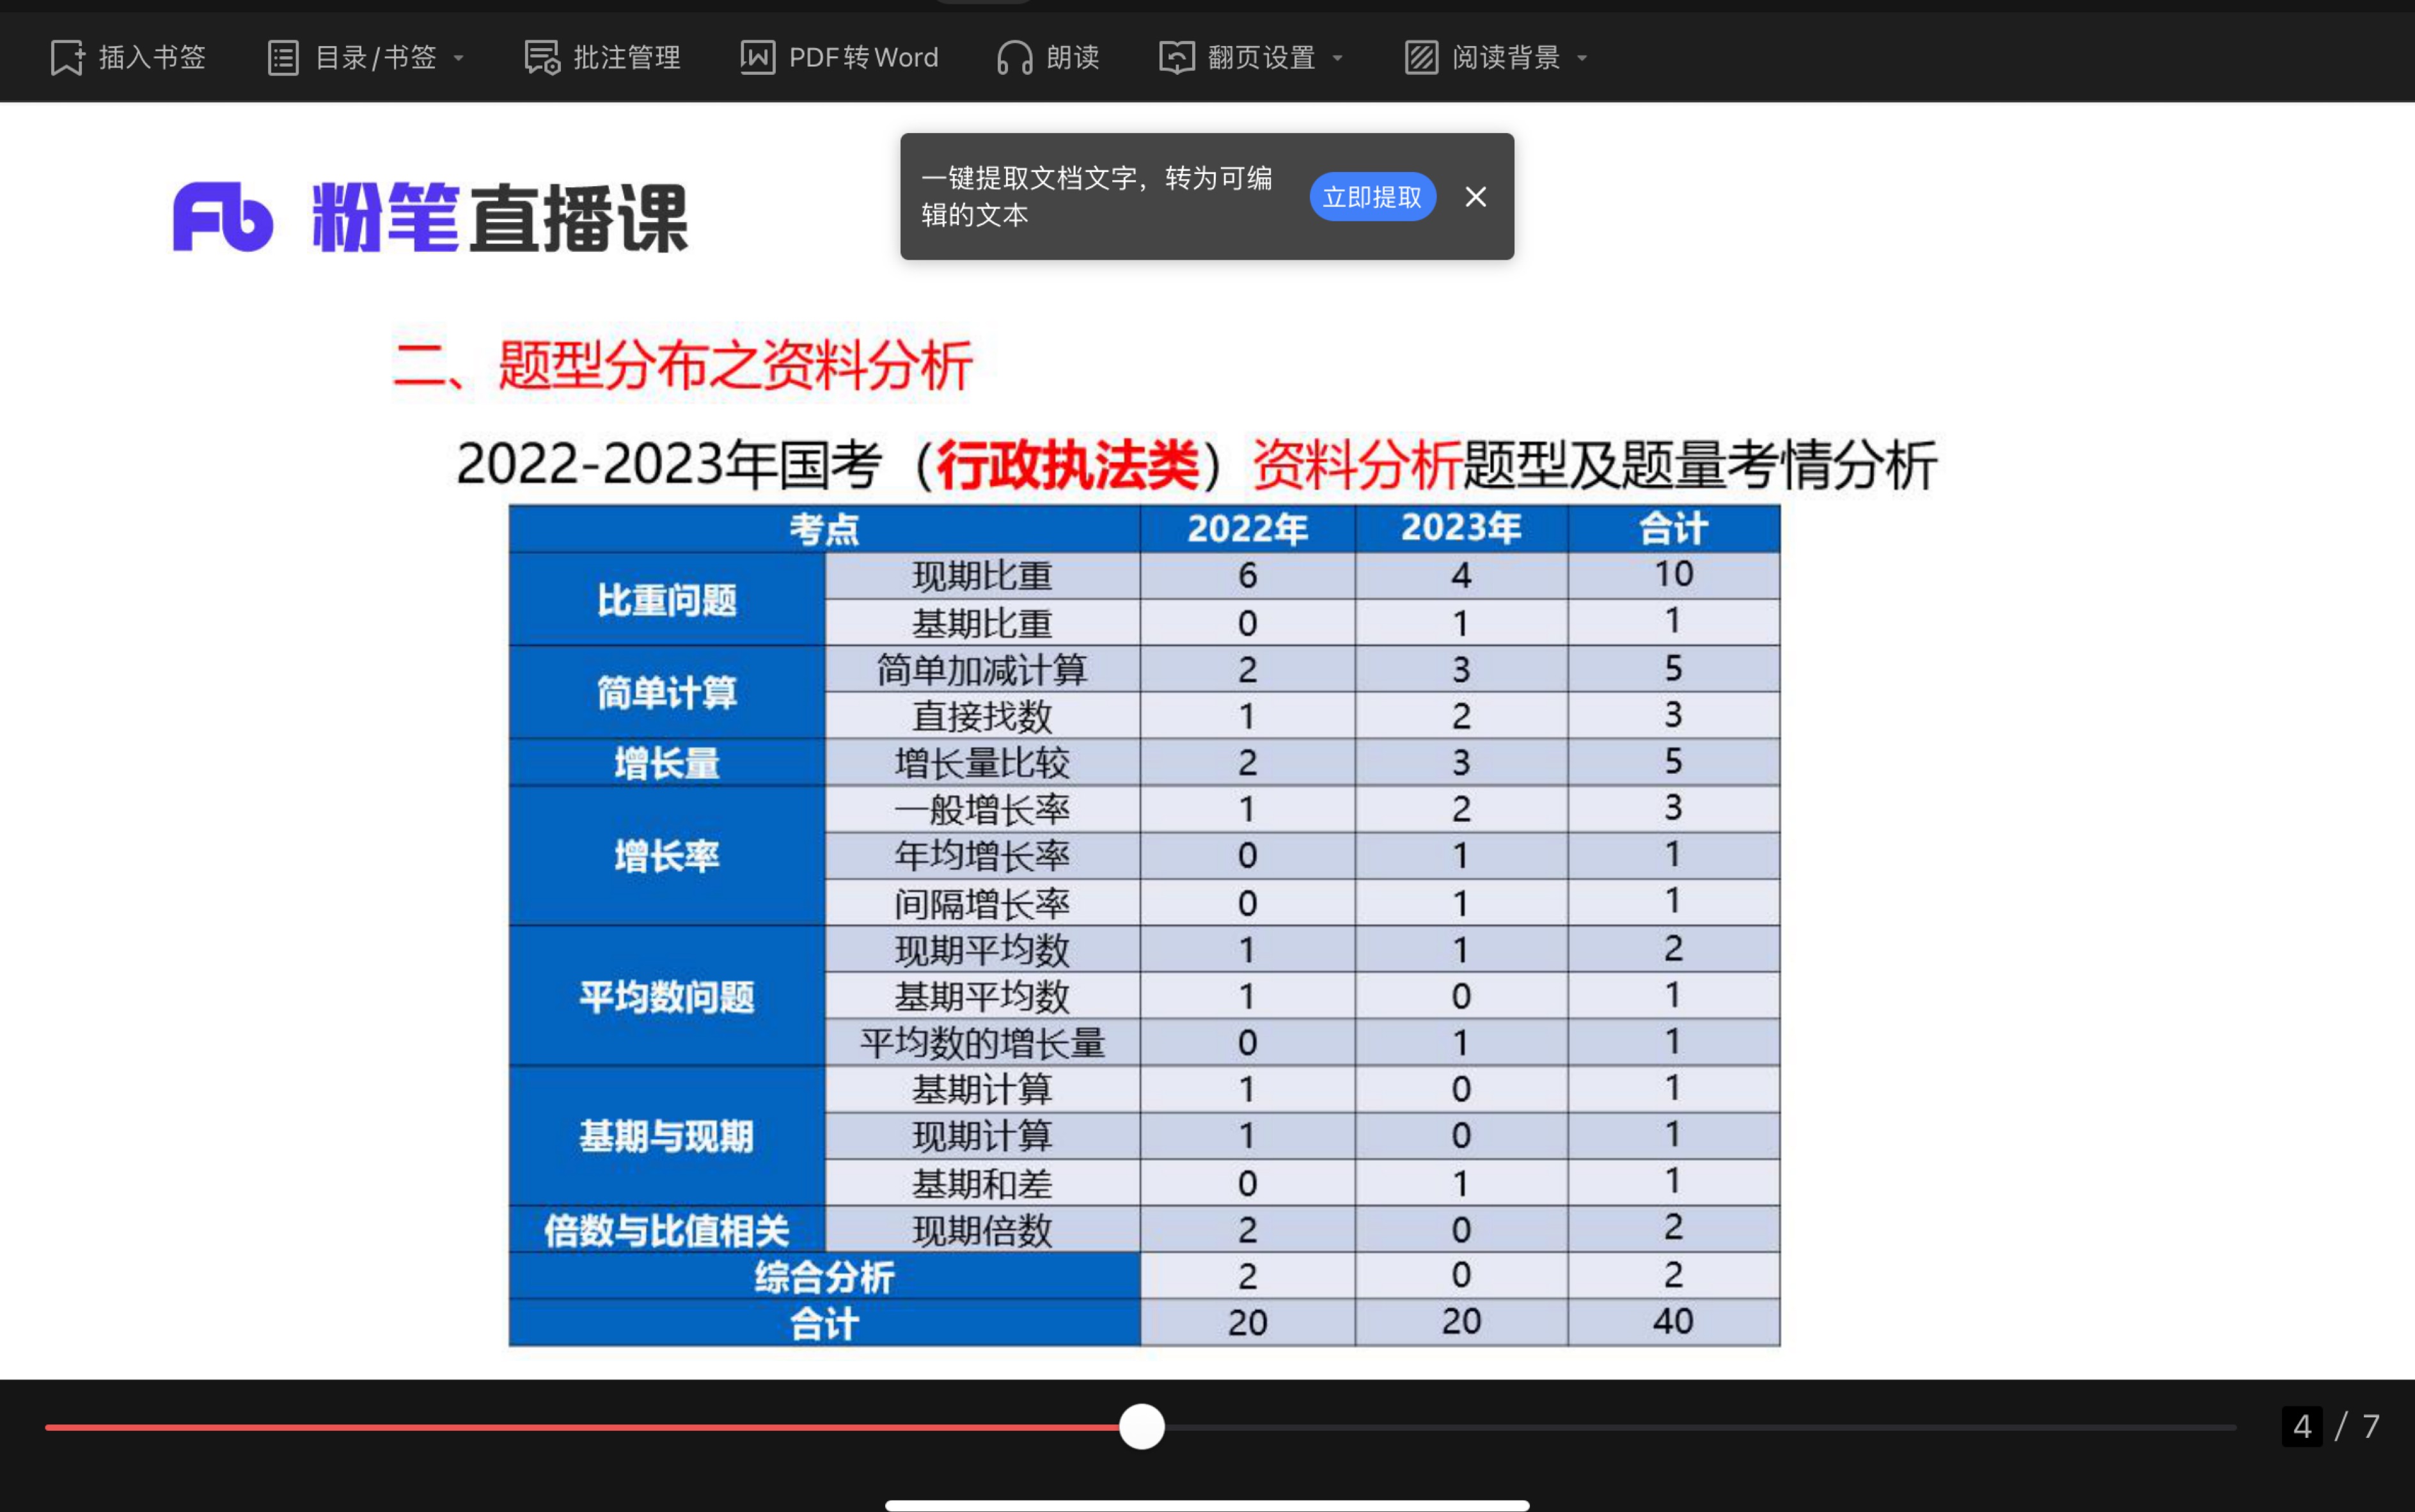Click the 简单计算 category cell
The width and height of the screenshot is (2415, 1512).
coord(667,692)
